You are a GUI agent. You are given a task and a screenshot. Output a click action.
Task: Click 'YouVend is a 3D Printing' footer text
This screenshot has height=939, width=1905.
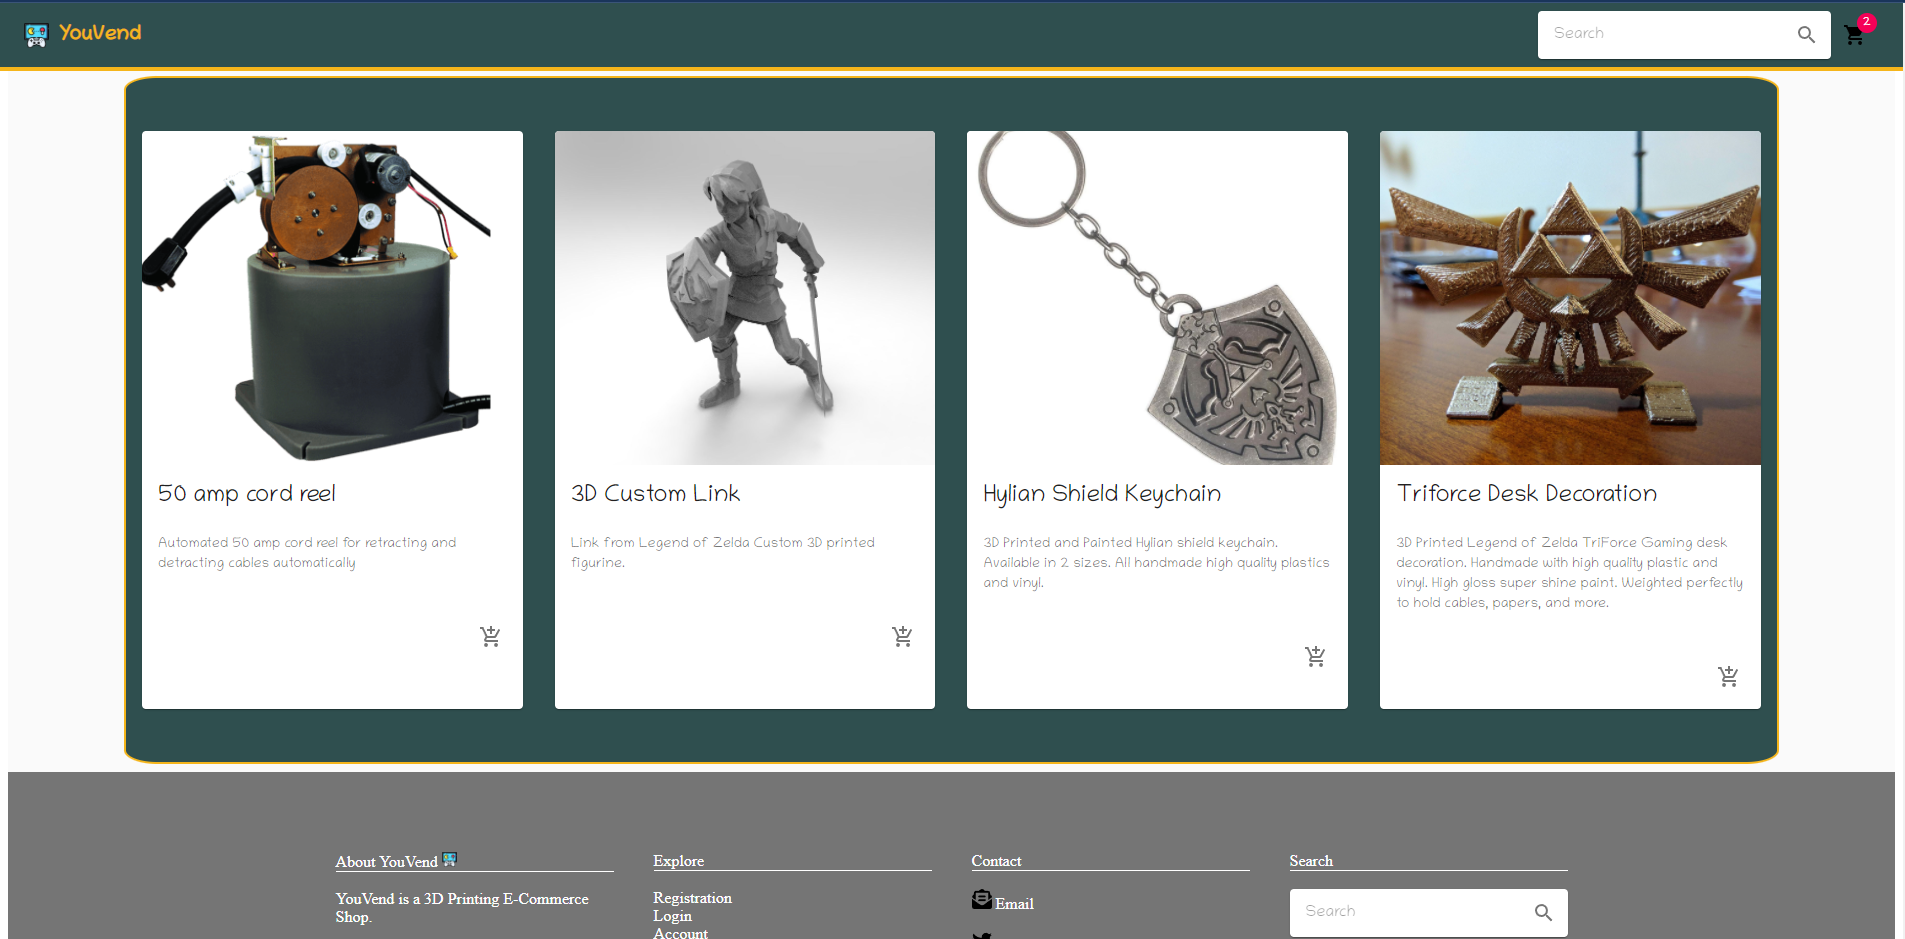(x=462, y=908)
